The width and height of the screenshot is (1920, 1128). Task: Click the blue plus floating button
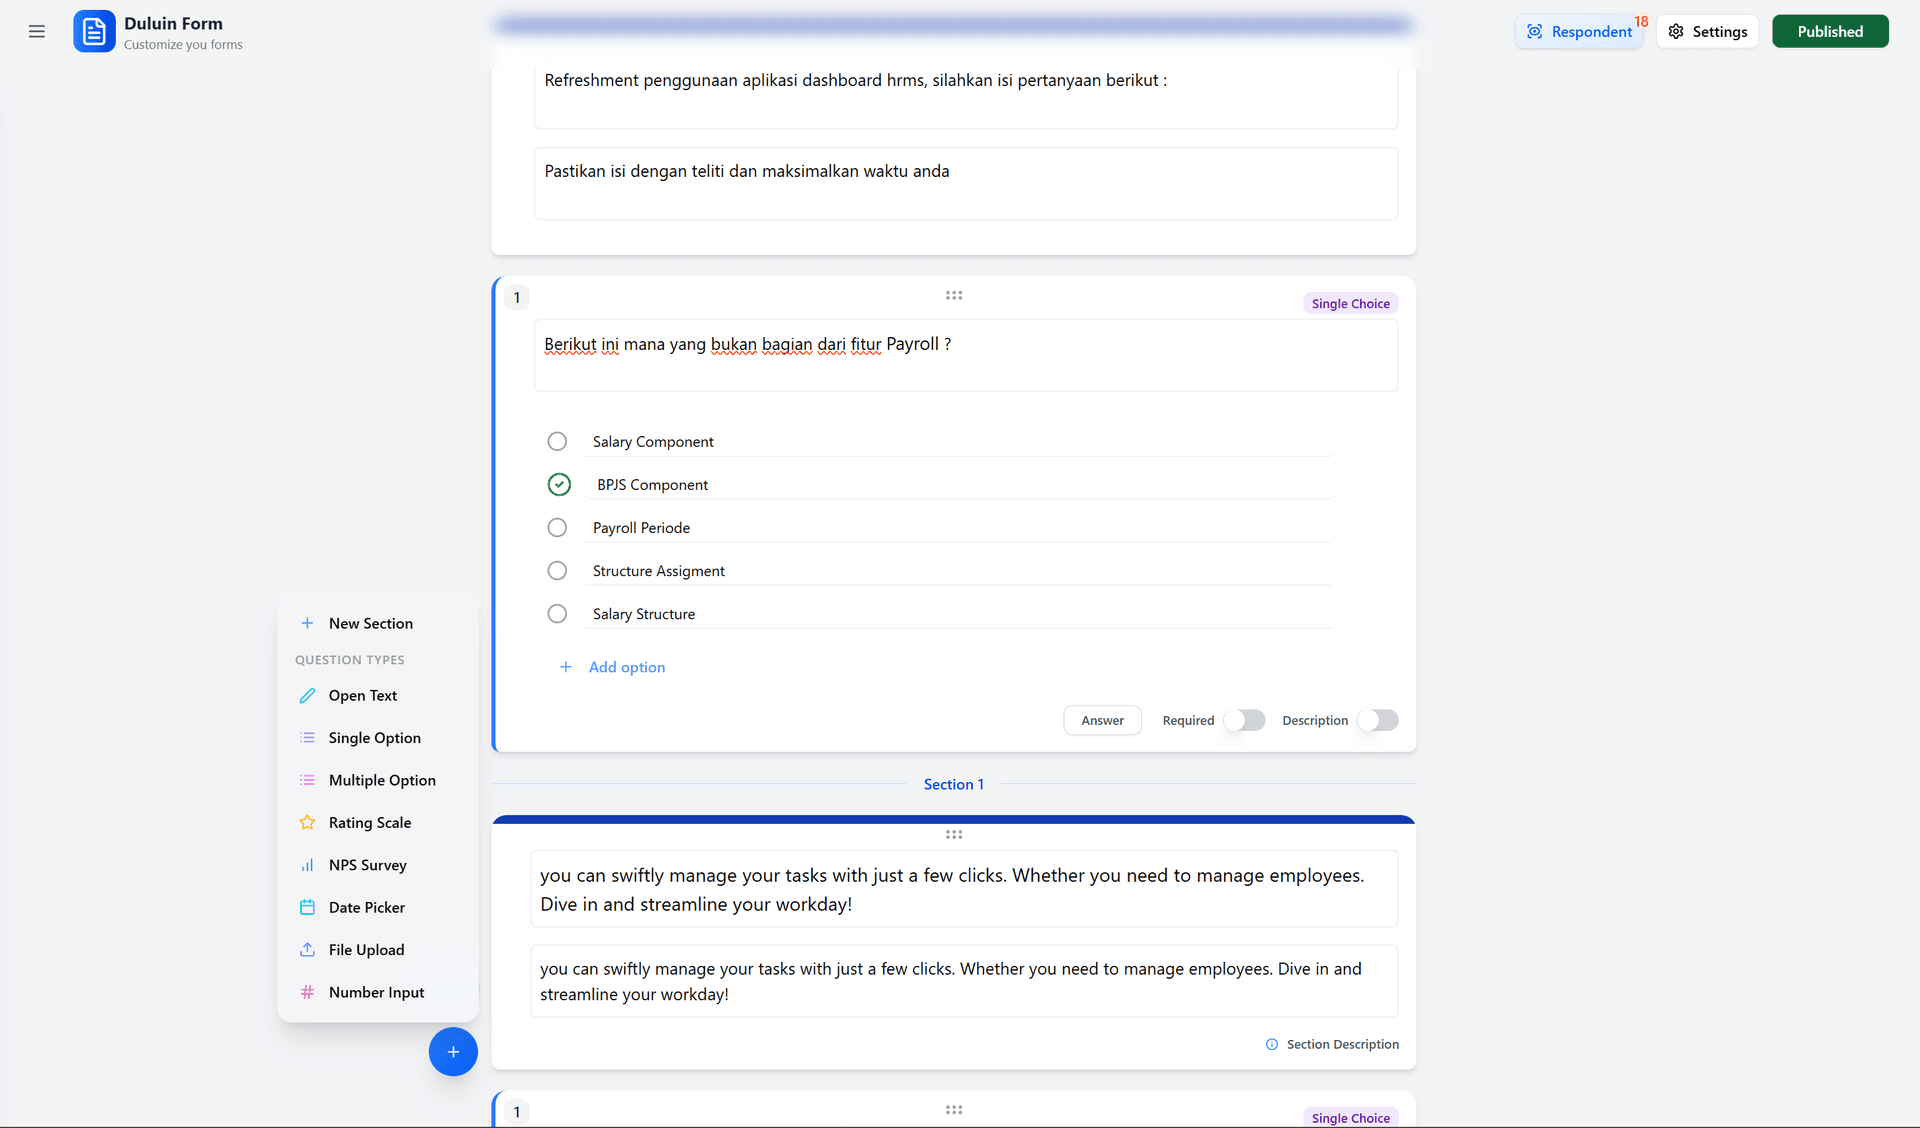click(x=453, y=1052)
